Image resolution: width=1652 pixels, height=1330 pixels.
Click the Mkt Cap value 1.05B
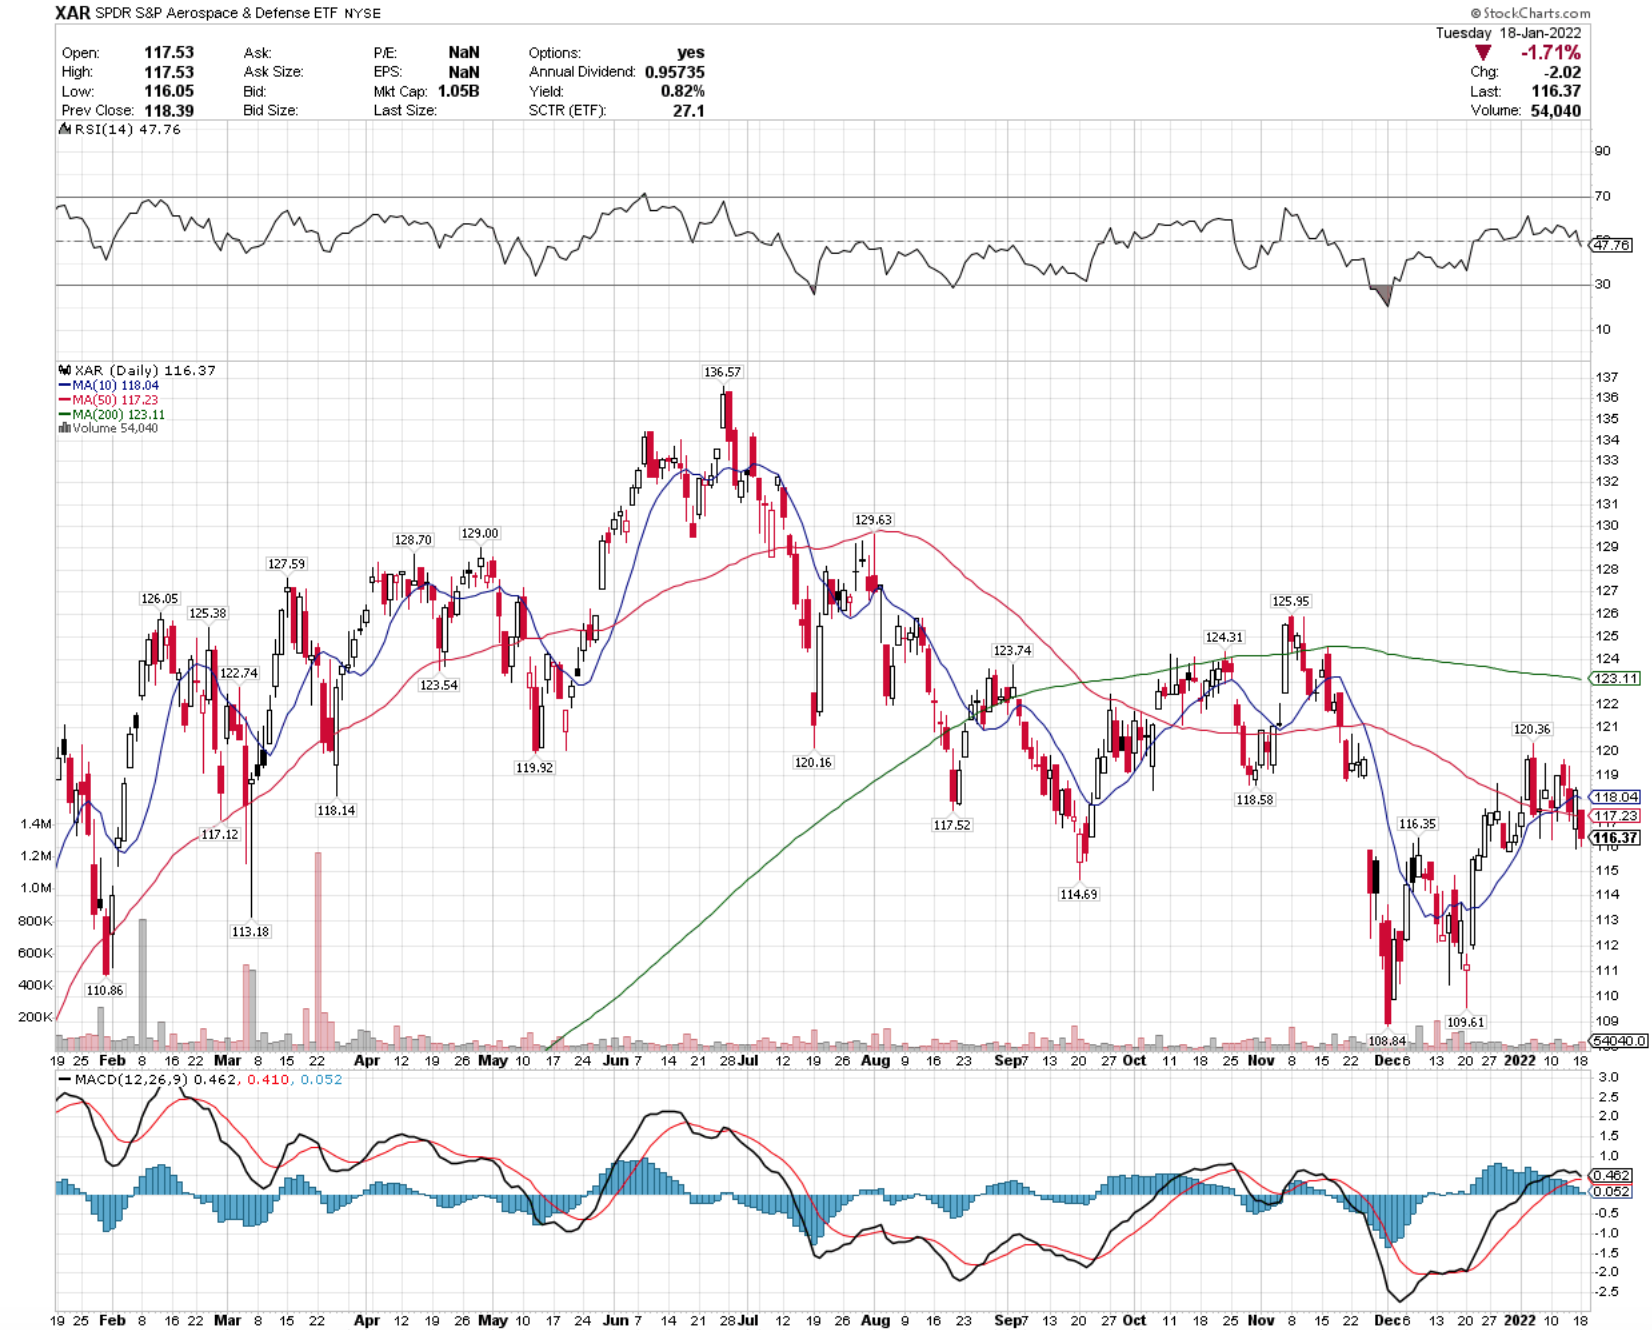tap(458, 91)
